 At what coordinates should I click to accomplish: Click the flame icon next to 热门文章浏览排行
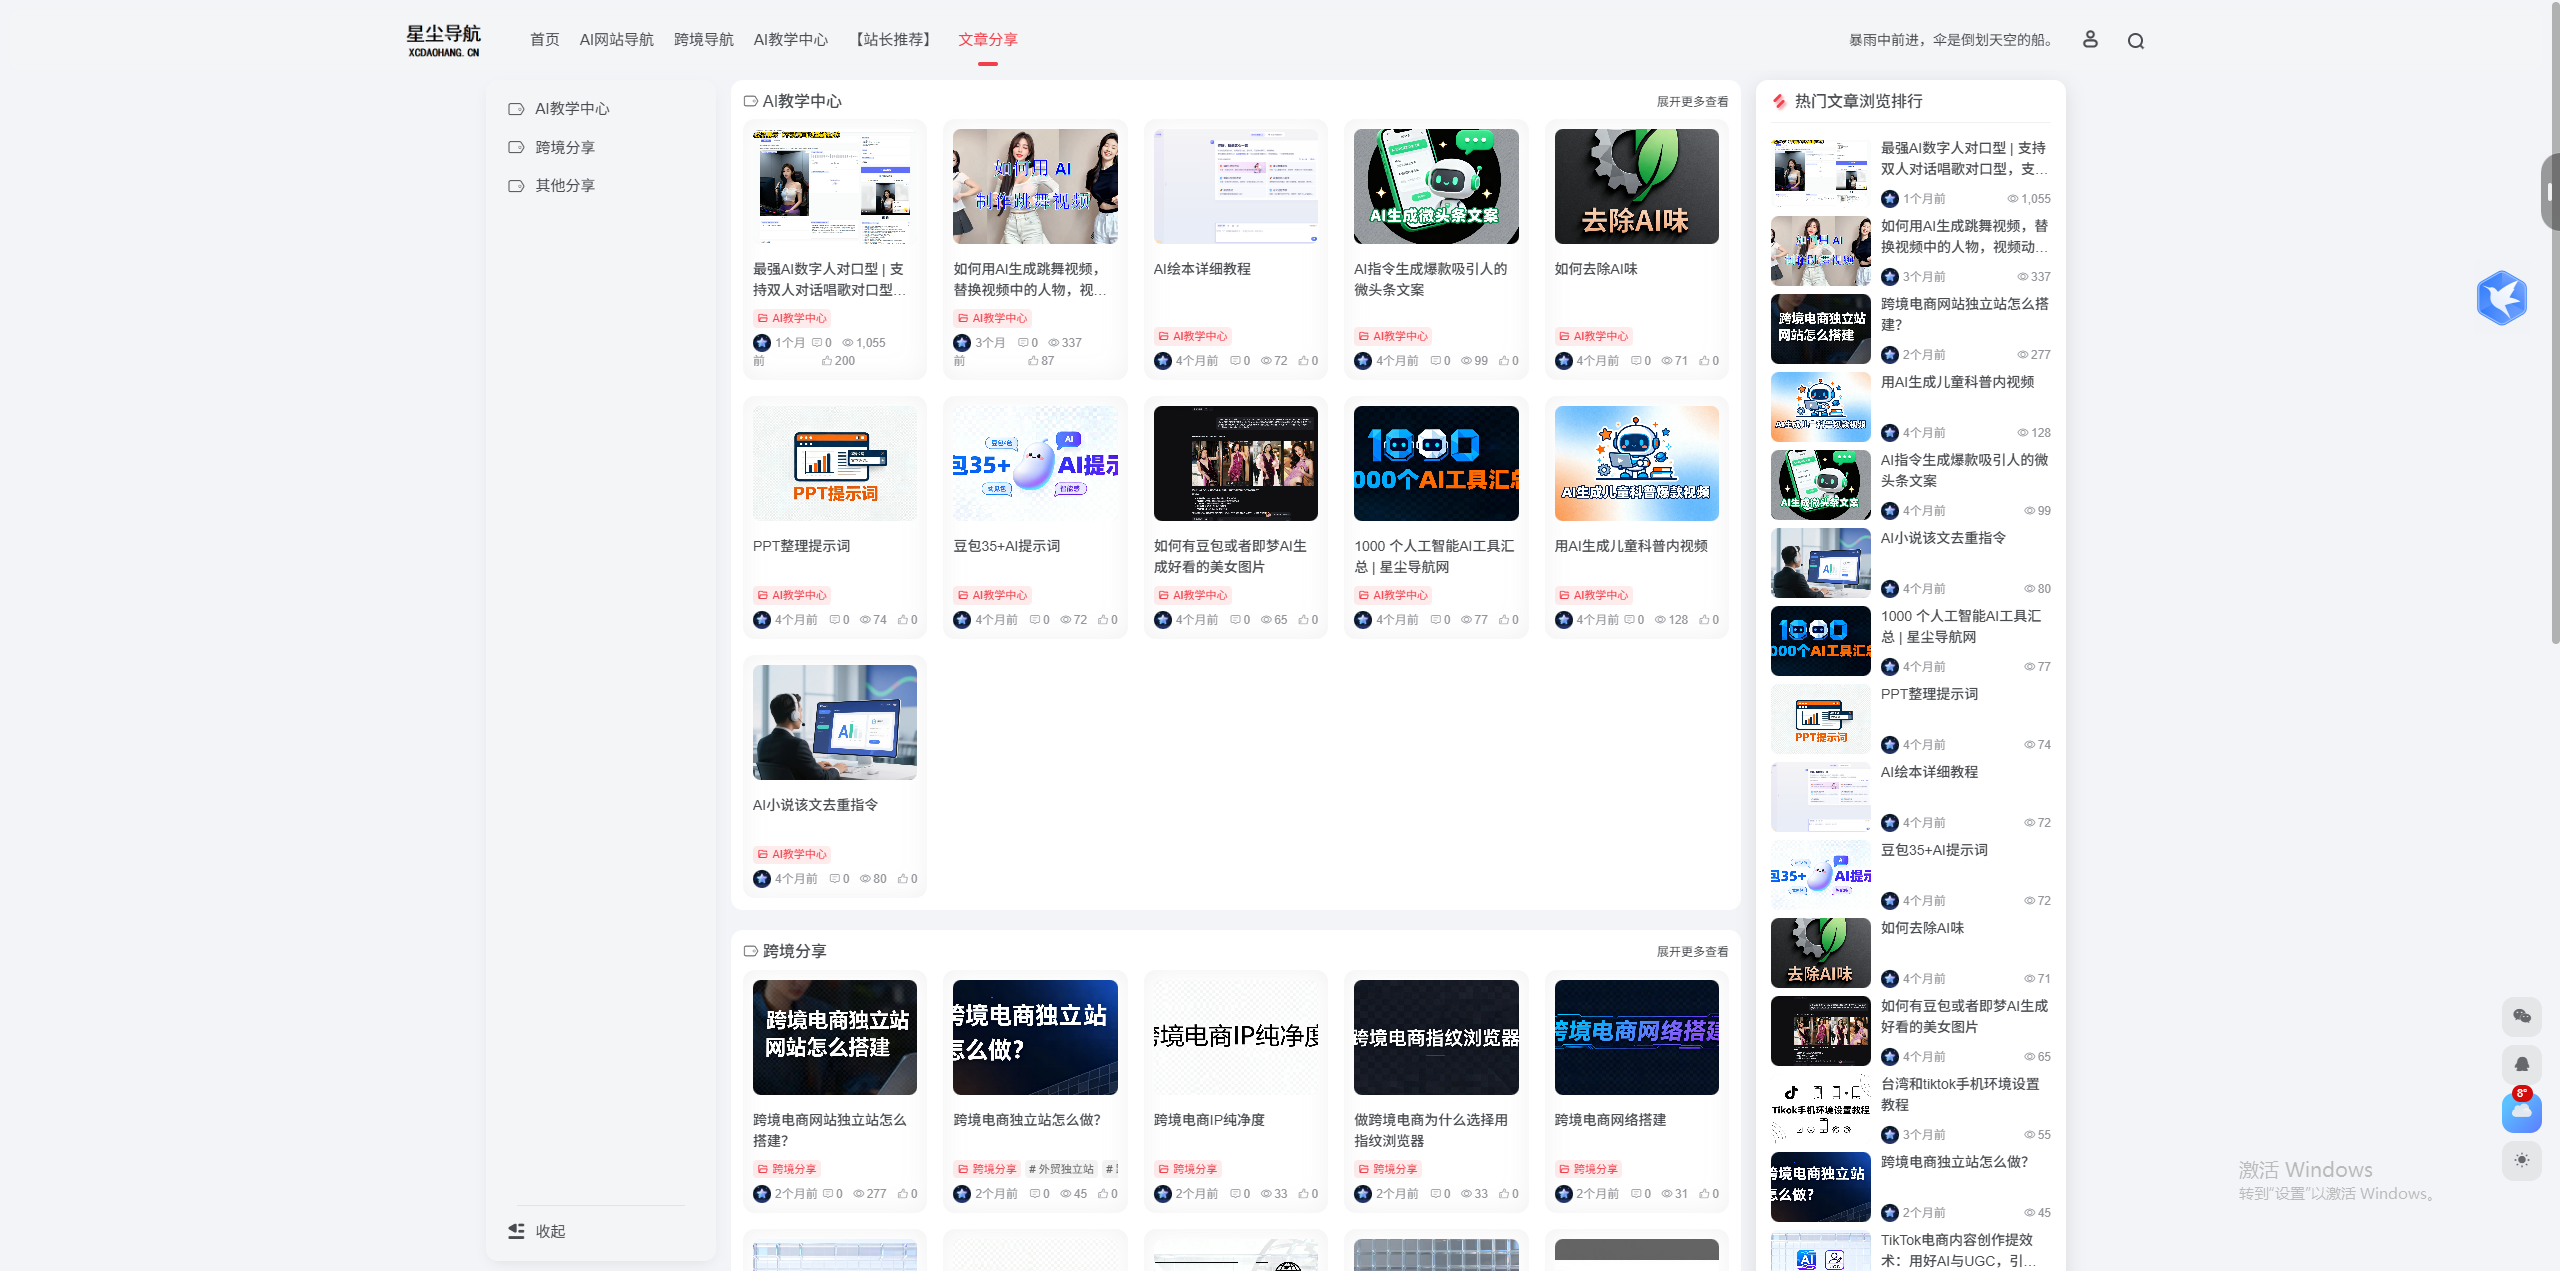click(1779, 101)
